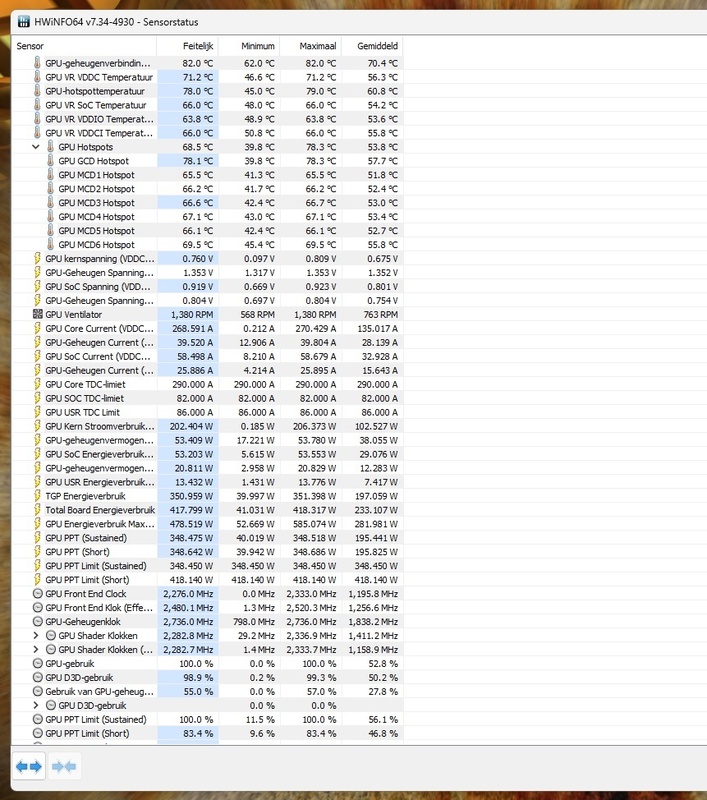707x800 pixels.
Task: Click thermometer icon of GPU GCD Hotspot
Action: (x=50, y=161)
